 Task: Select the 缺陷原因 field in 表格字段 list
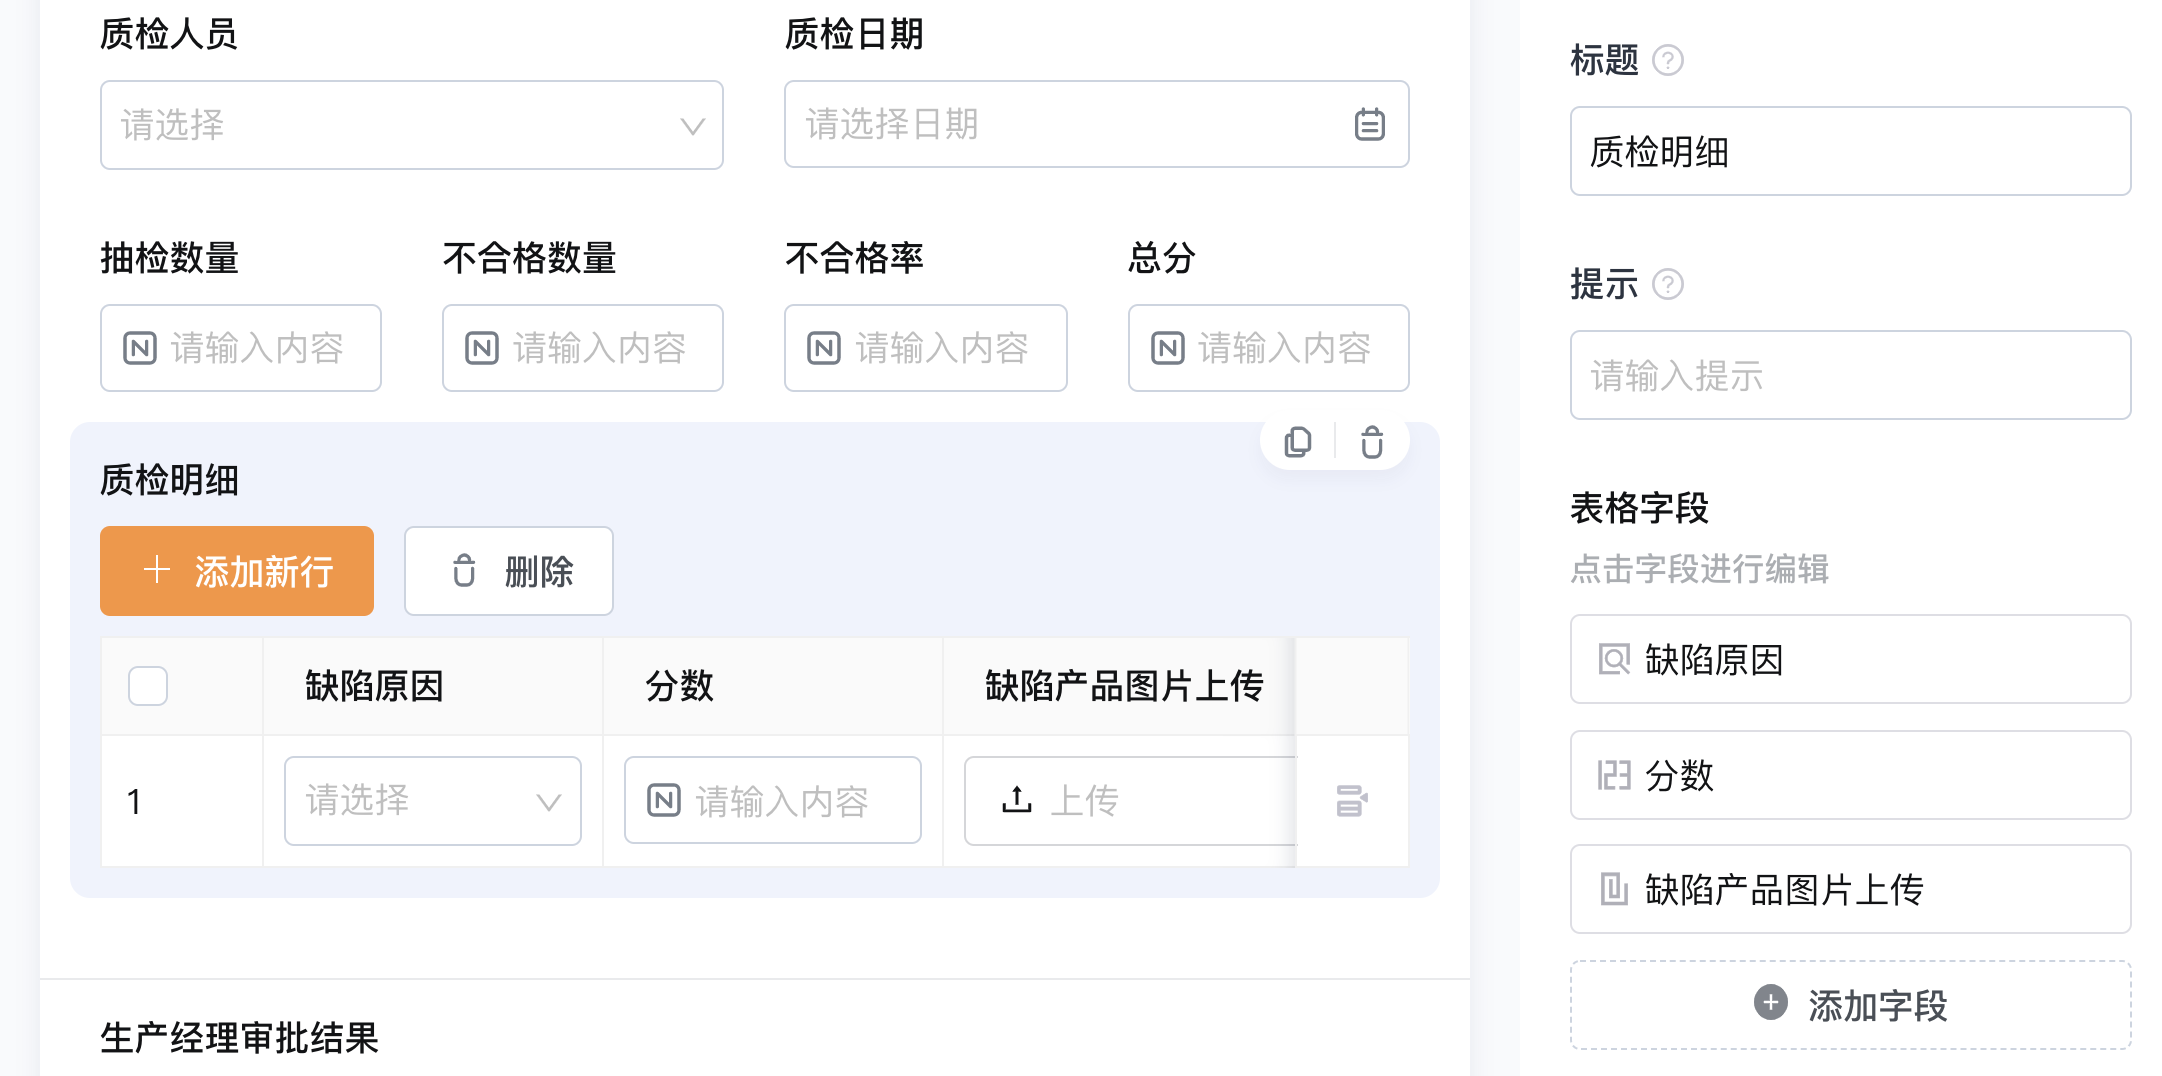coord(1850,660)
